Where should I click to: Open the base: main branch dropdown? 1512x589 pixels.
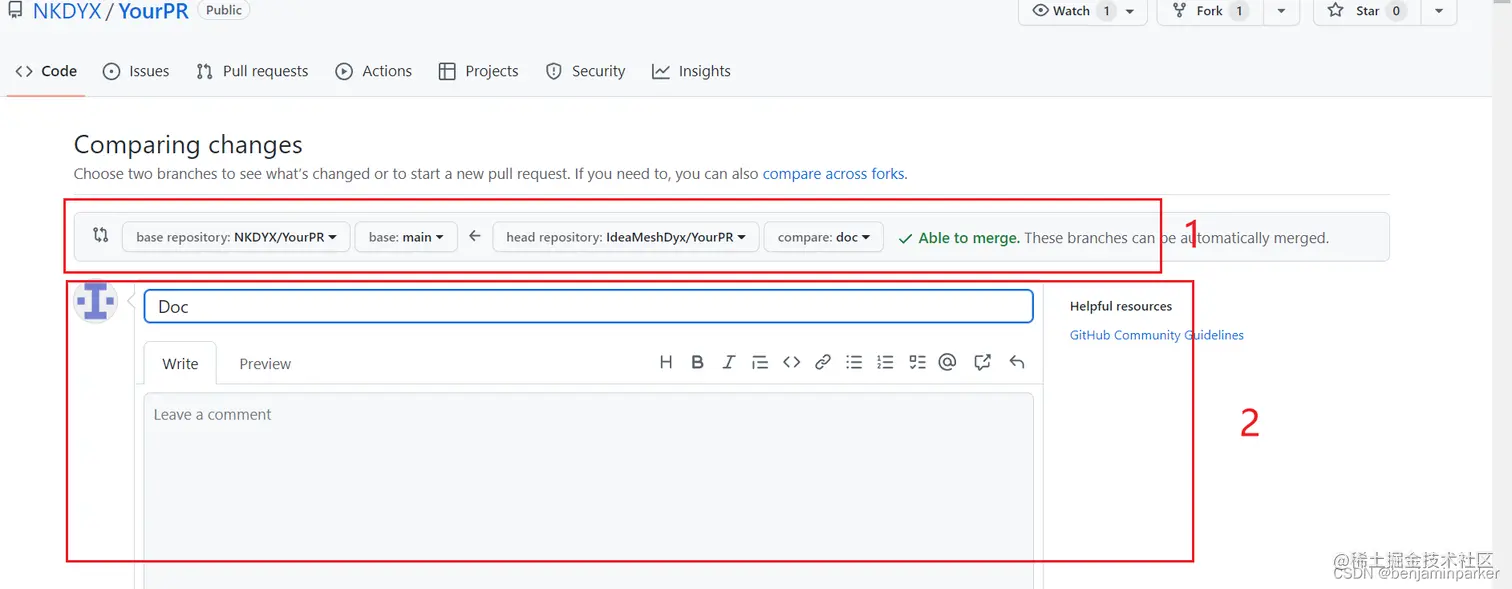406,237
